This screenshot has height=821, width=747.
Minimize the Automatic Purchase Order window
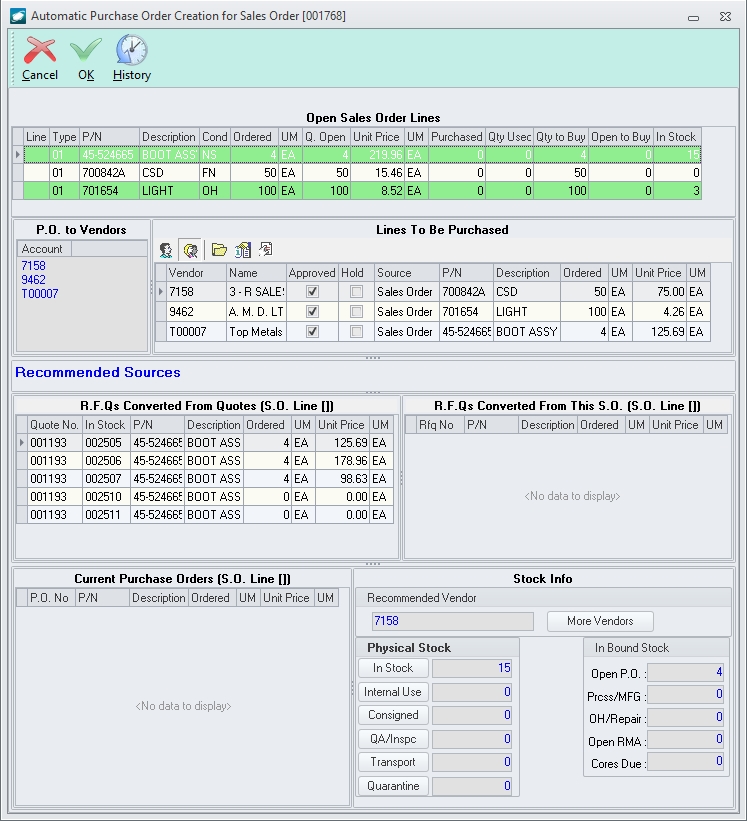[694, 18]
